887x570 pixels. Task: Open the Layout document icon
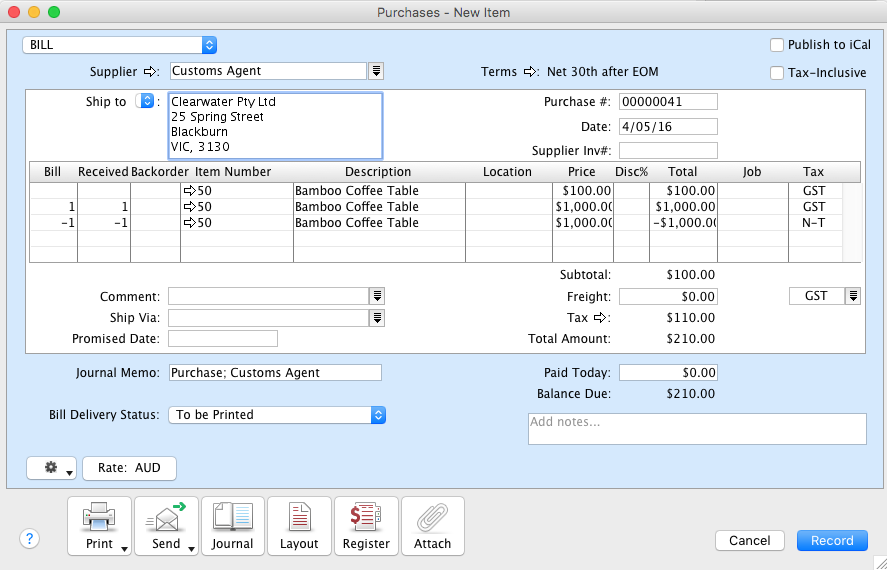coord(299,518)
